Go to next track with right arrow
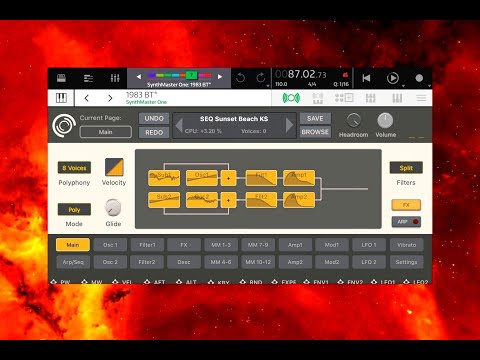 220,77
